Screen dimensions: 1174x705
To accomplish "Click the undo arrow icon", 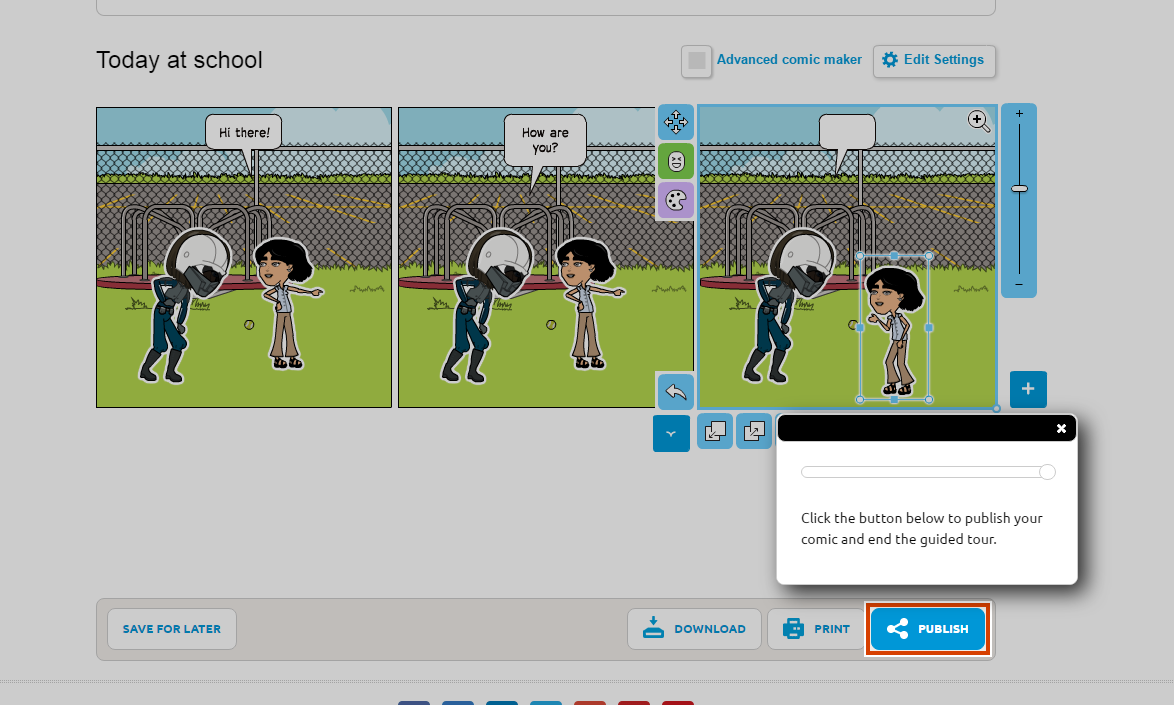I will click(675, 391).
